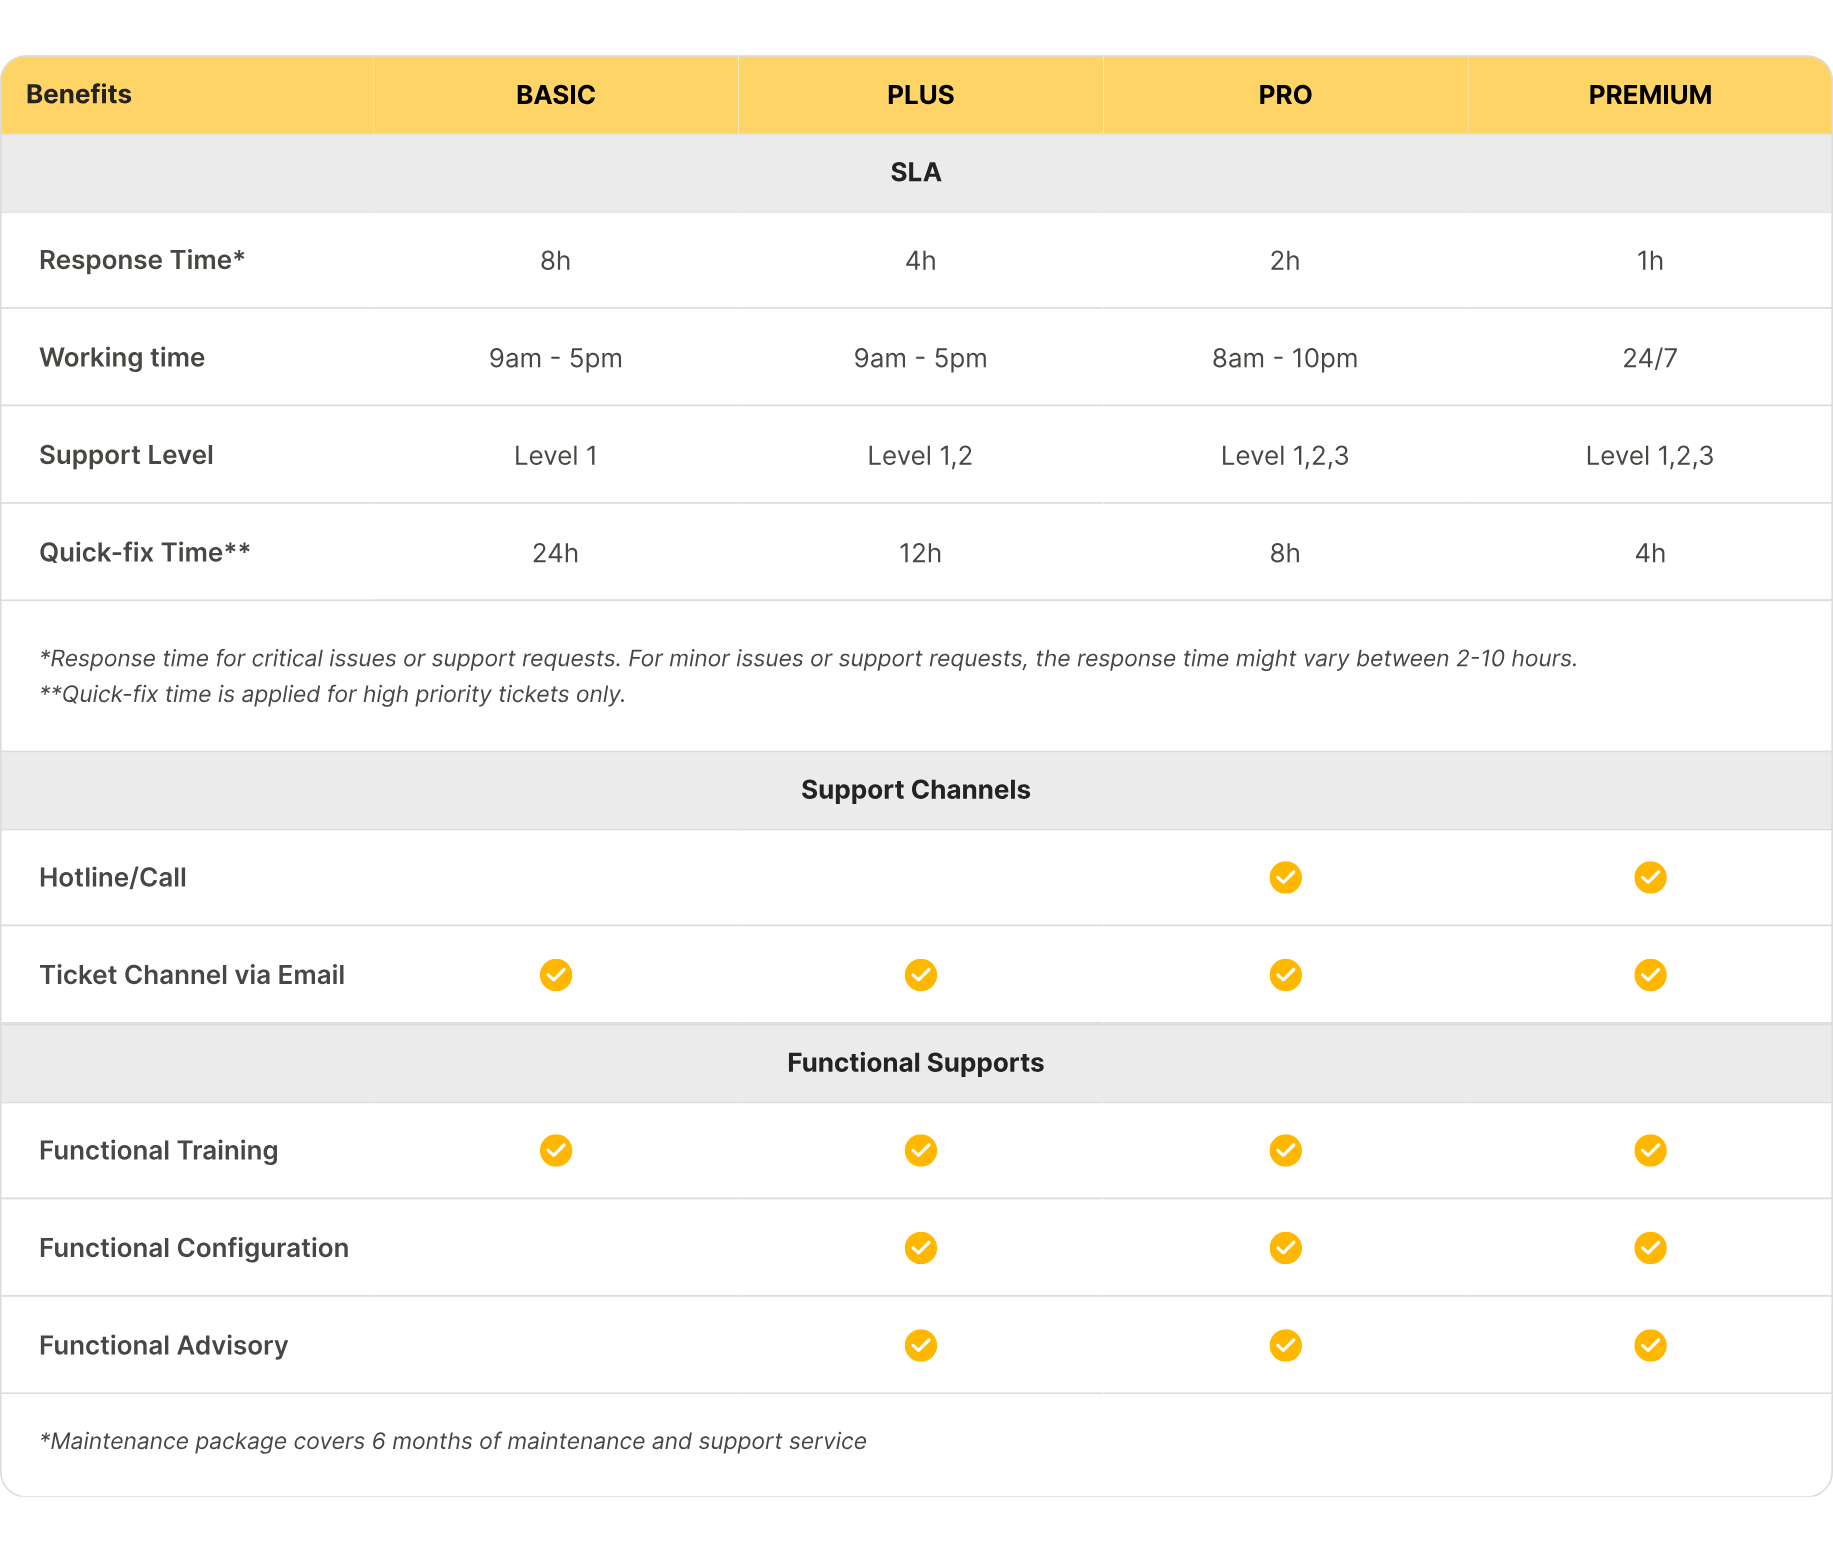
Task: Click the Functional Supports section header
Action: (x=916, y=1062)
